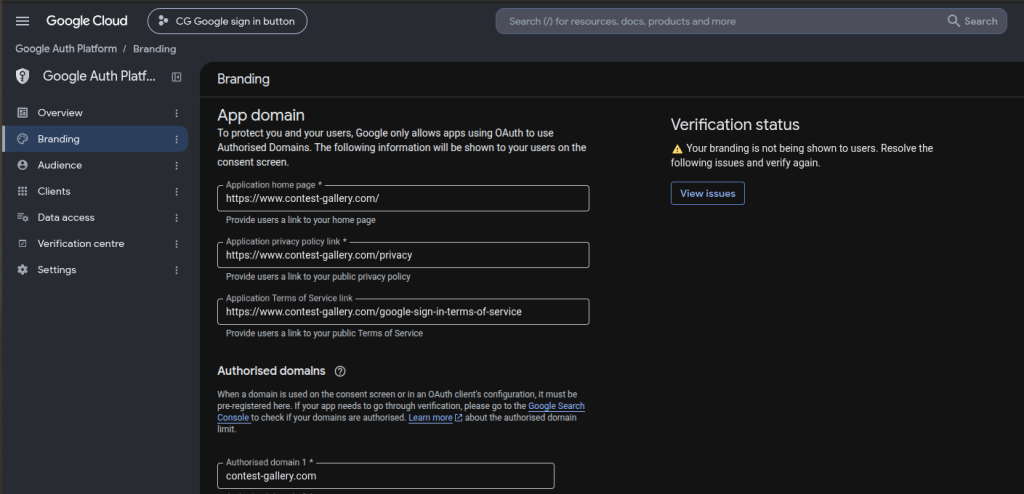This screenshot has height=494, width=1024.
Task: Go to Google Auth Platform breadcrumb
Action: 66,49
